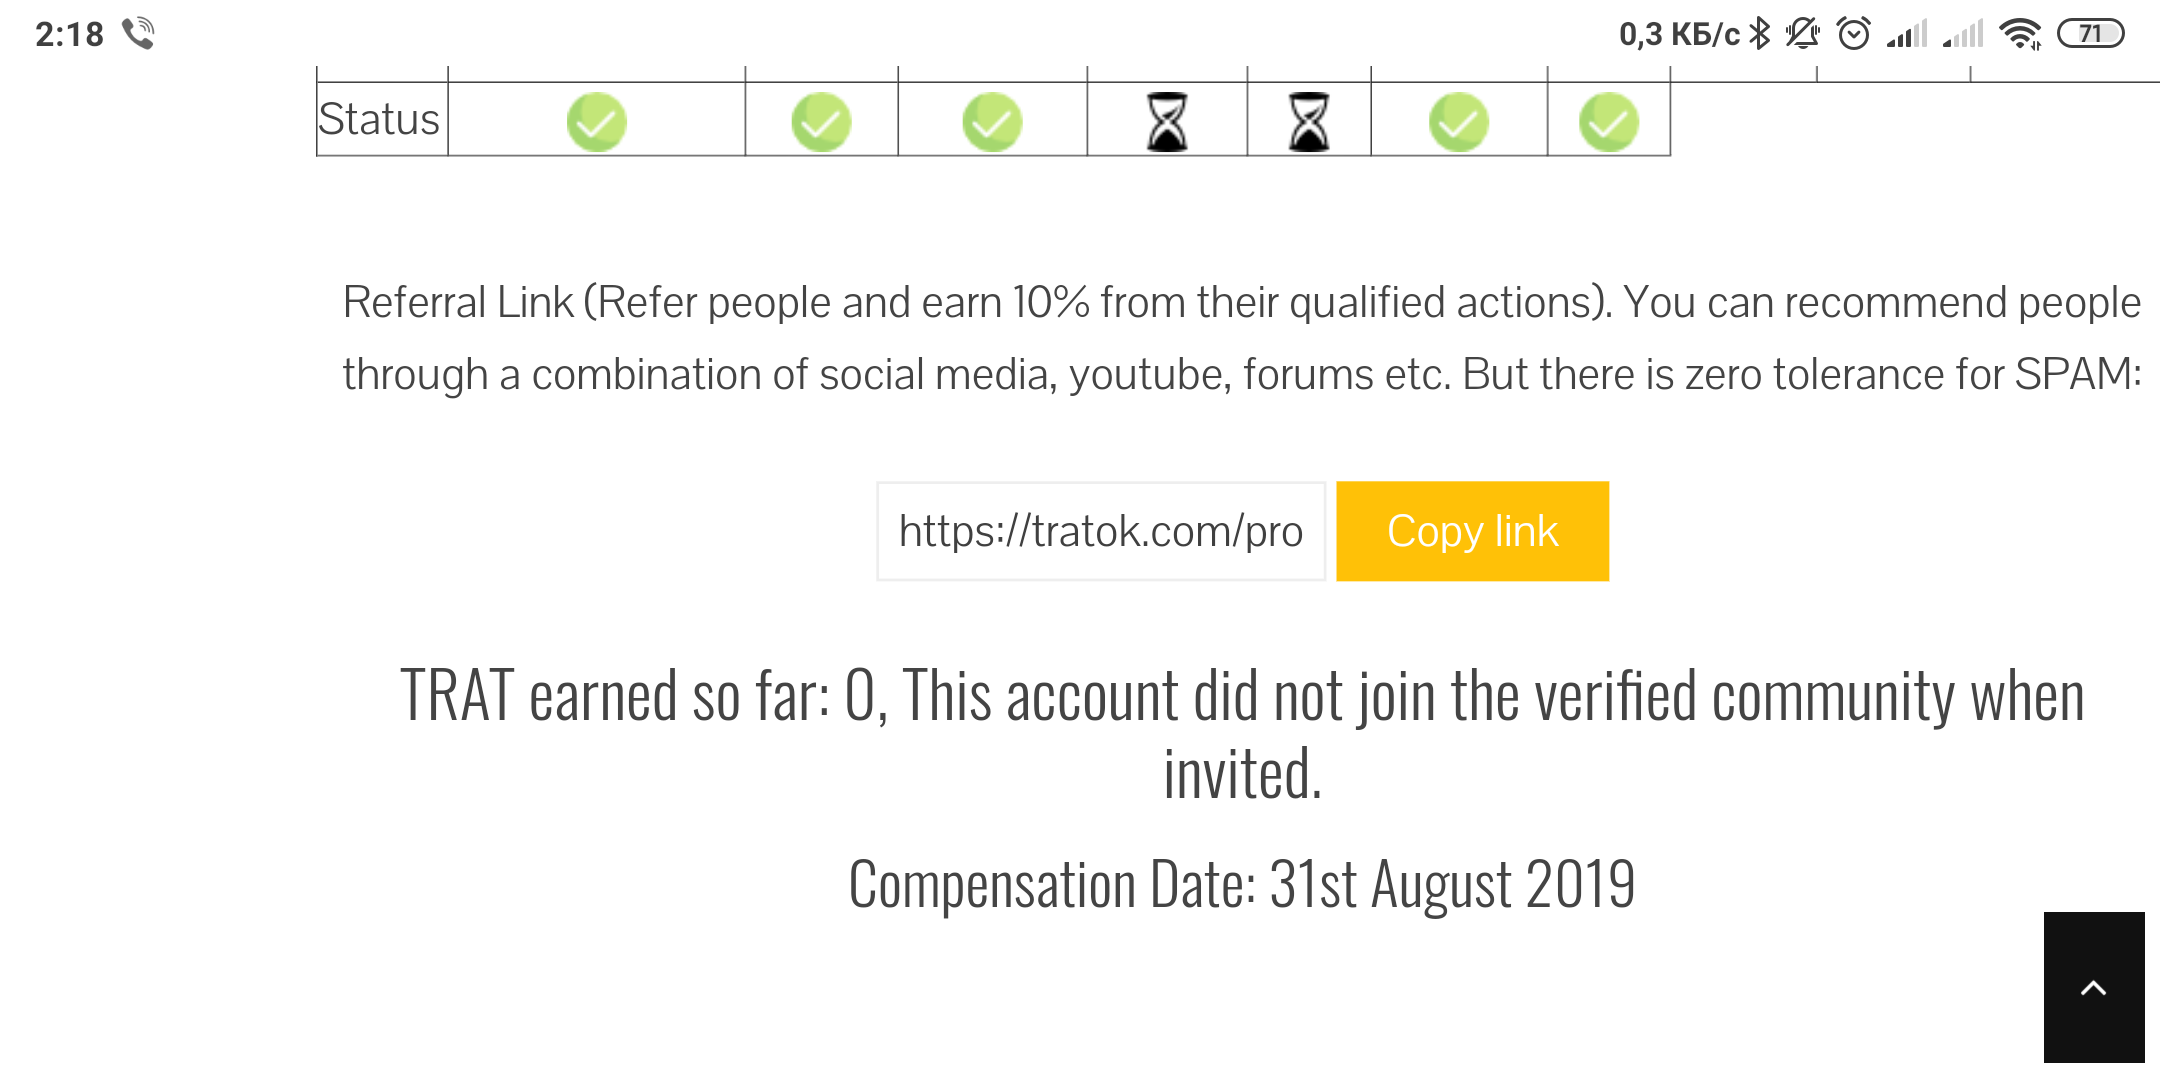Tap the alarm clock status icon
Viewport: 2160px width, 1080px height.
[x=1854, y=34]
